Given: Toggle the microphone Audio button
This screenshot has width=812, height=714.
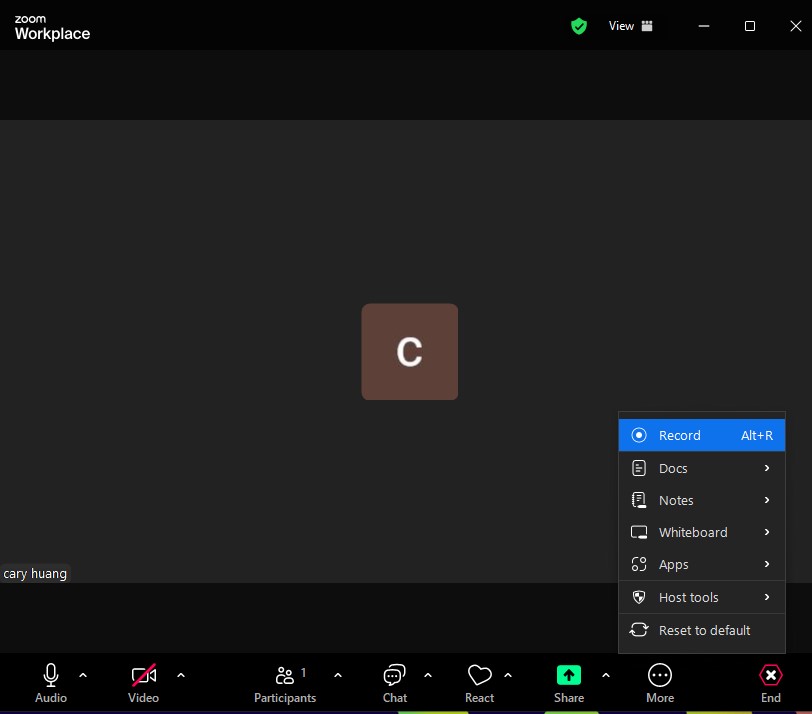Looking at the screenshot, I should pos(51,675).
